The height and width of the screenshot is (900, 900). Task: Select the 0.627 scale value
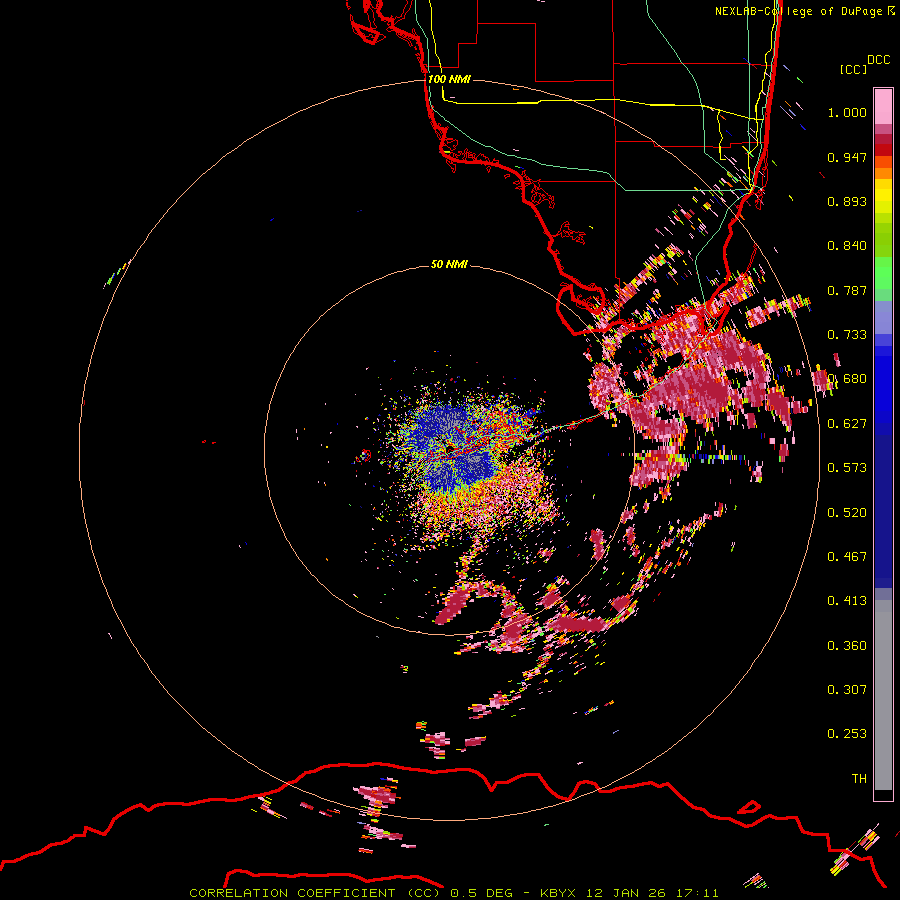pos(847,424)
